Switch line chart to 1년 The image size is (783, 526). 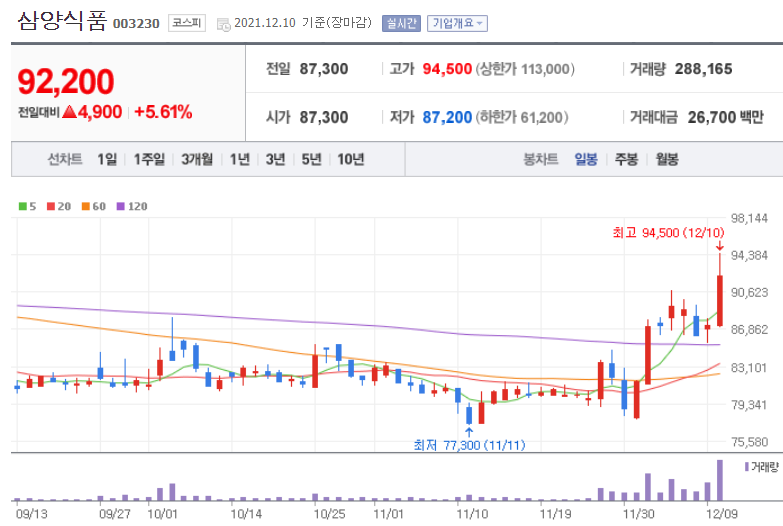pos(240,159)
